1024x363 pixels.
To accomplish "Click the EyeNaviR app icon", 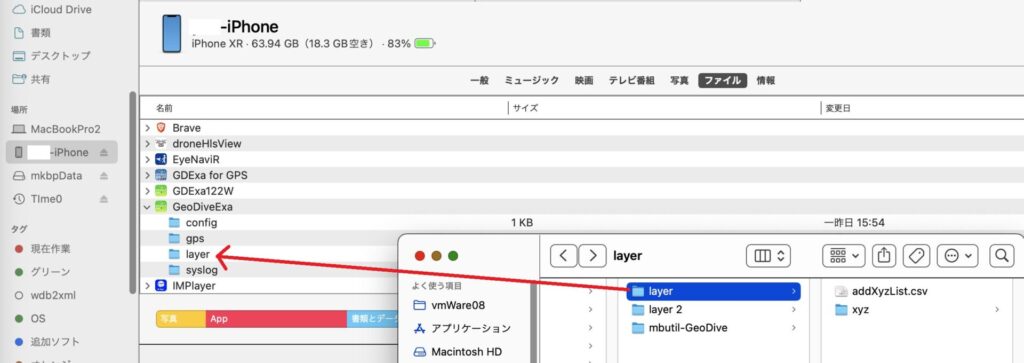I will click(161, 159).
